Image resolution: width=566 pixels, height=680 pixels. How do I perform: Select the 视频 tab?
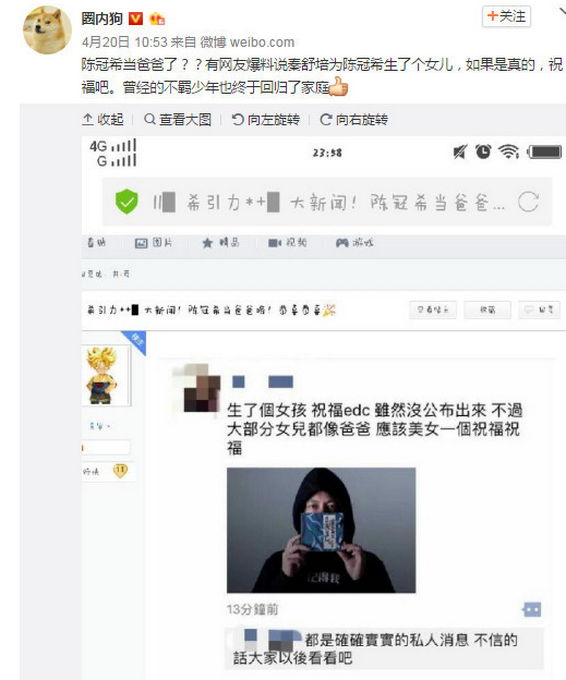(287, 242)
